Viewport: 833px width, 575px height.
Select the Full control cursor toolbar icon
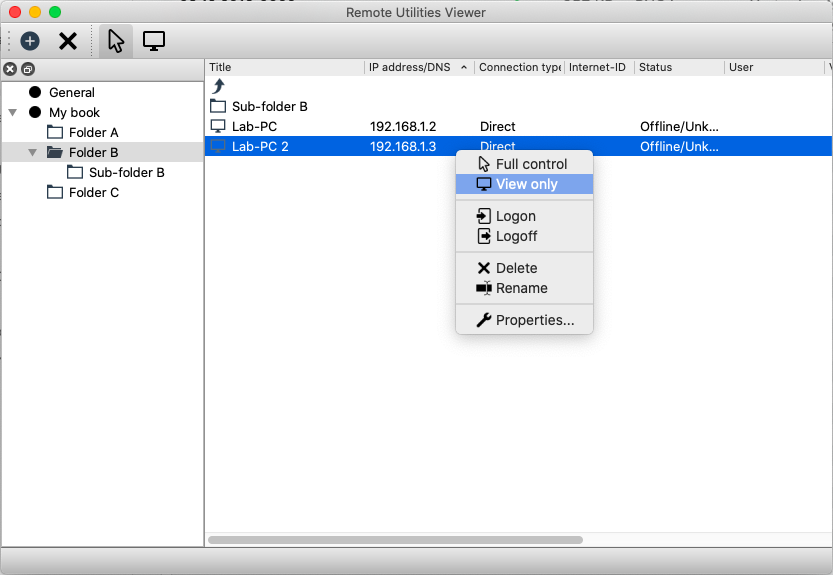click(116, 41)
